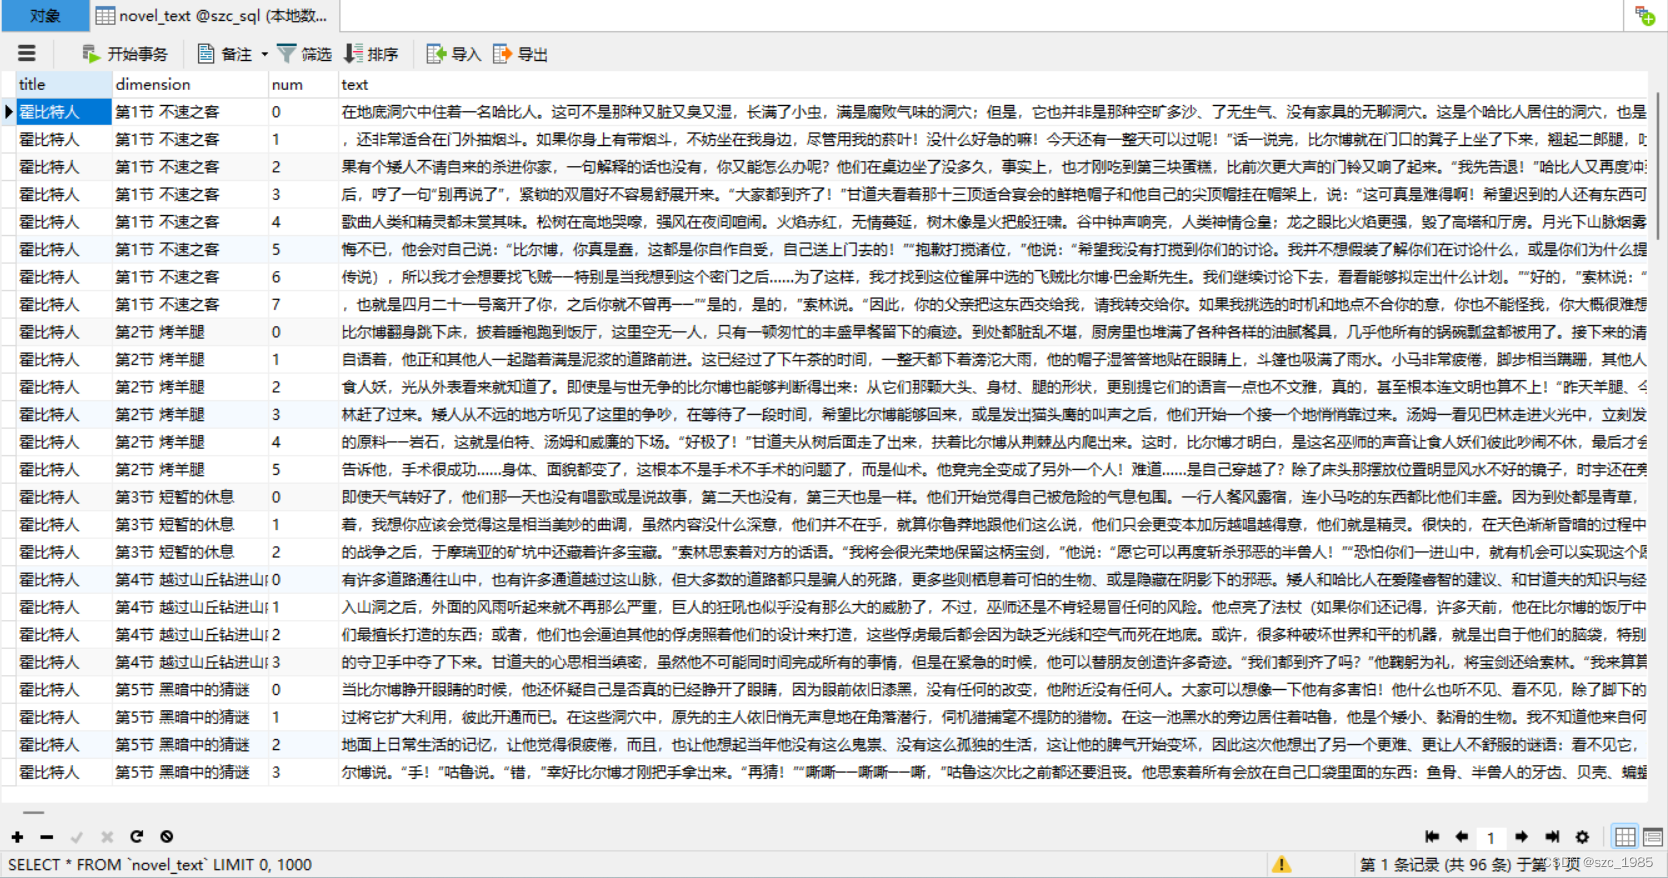
Task: Click the 第5节 黑暗中的猜谜 cell with num 0
Action: (190, 689)
